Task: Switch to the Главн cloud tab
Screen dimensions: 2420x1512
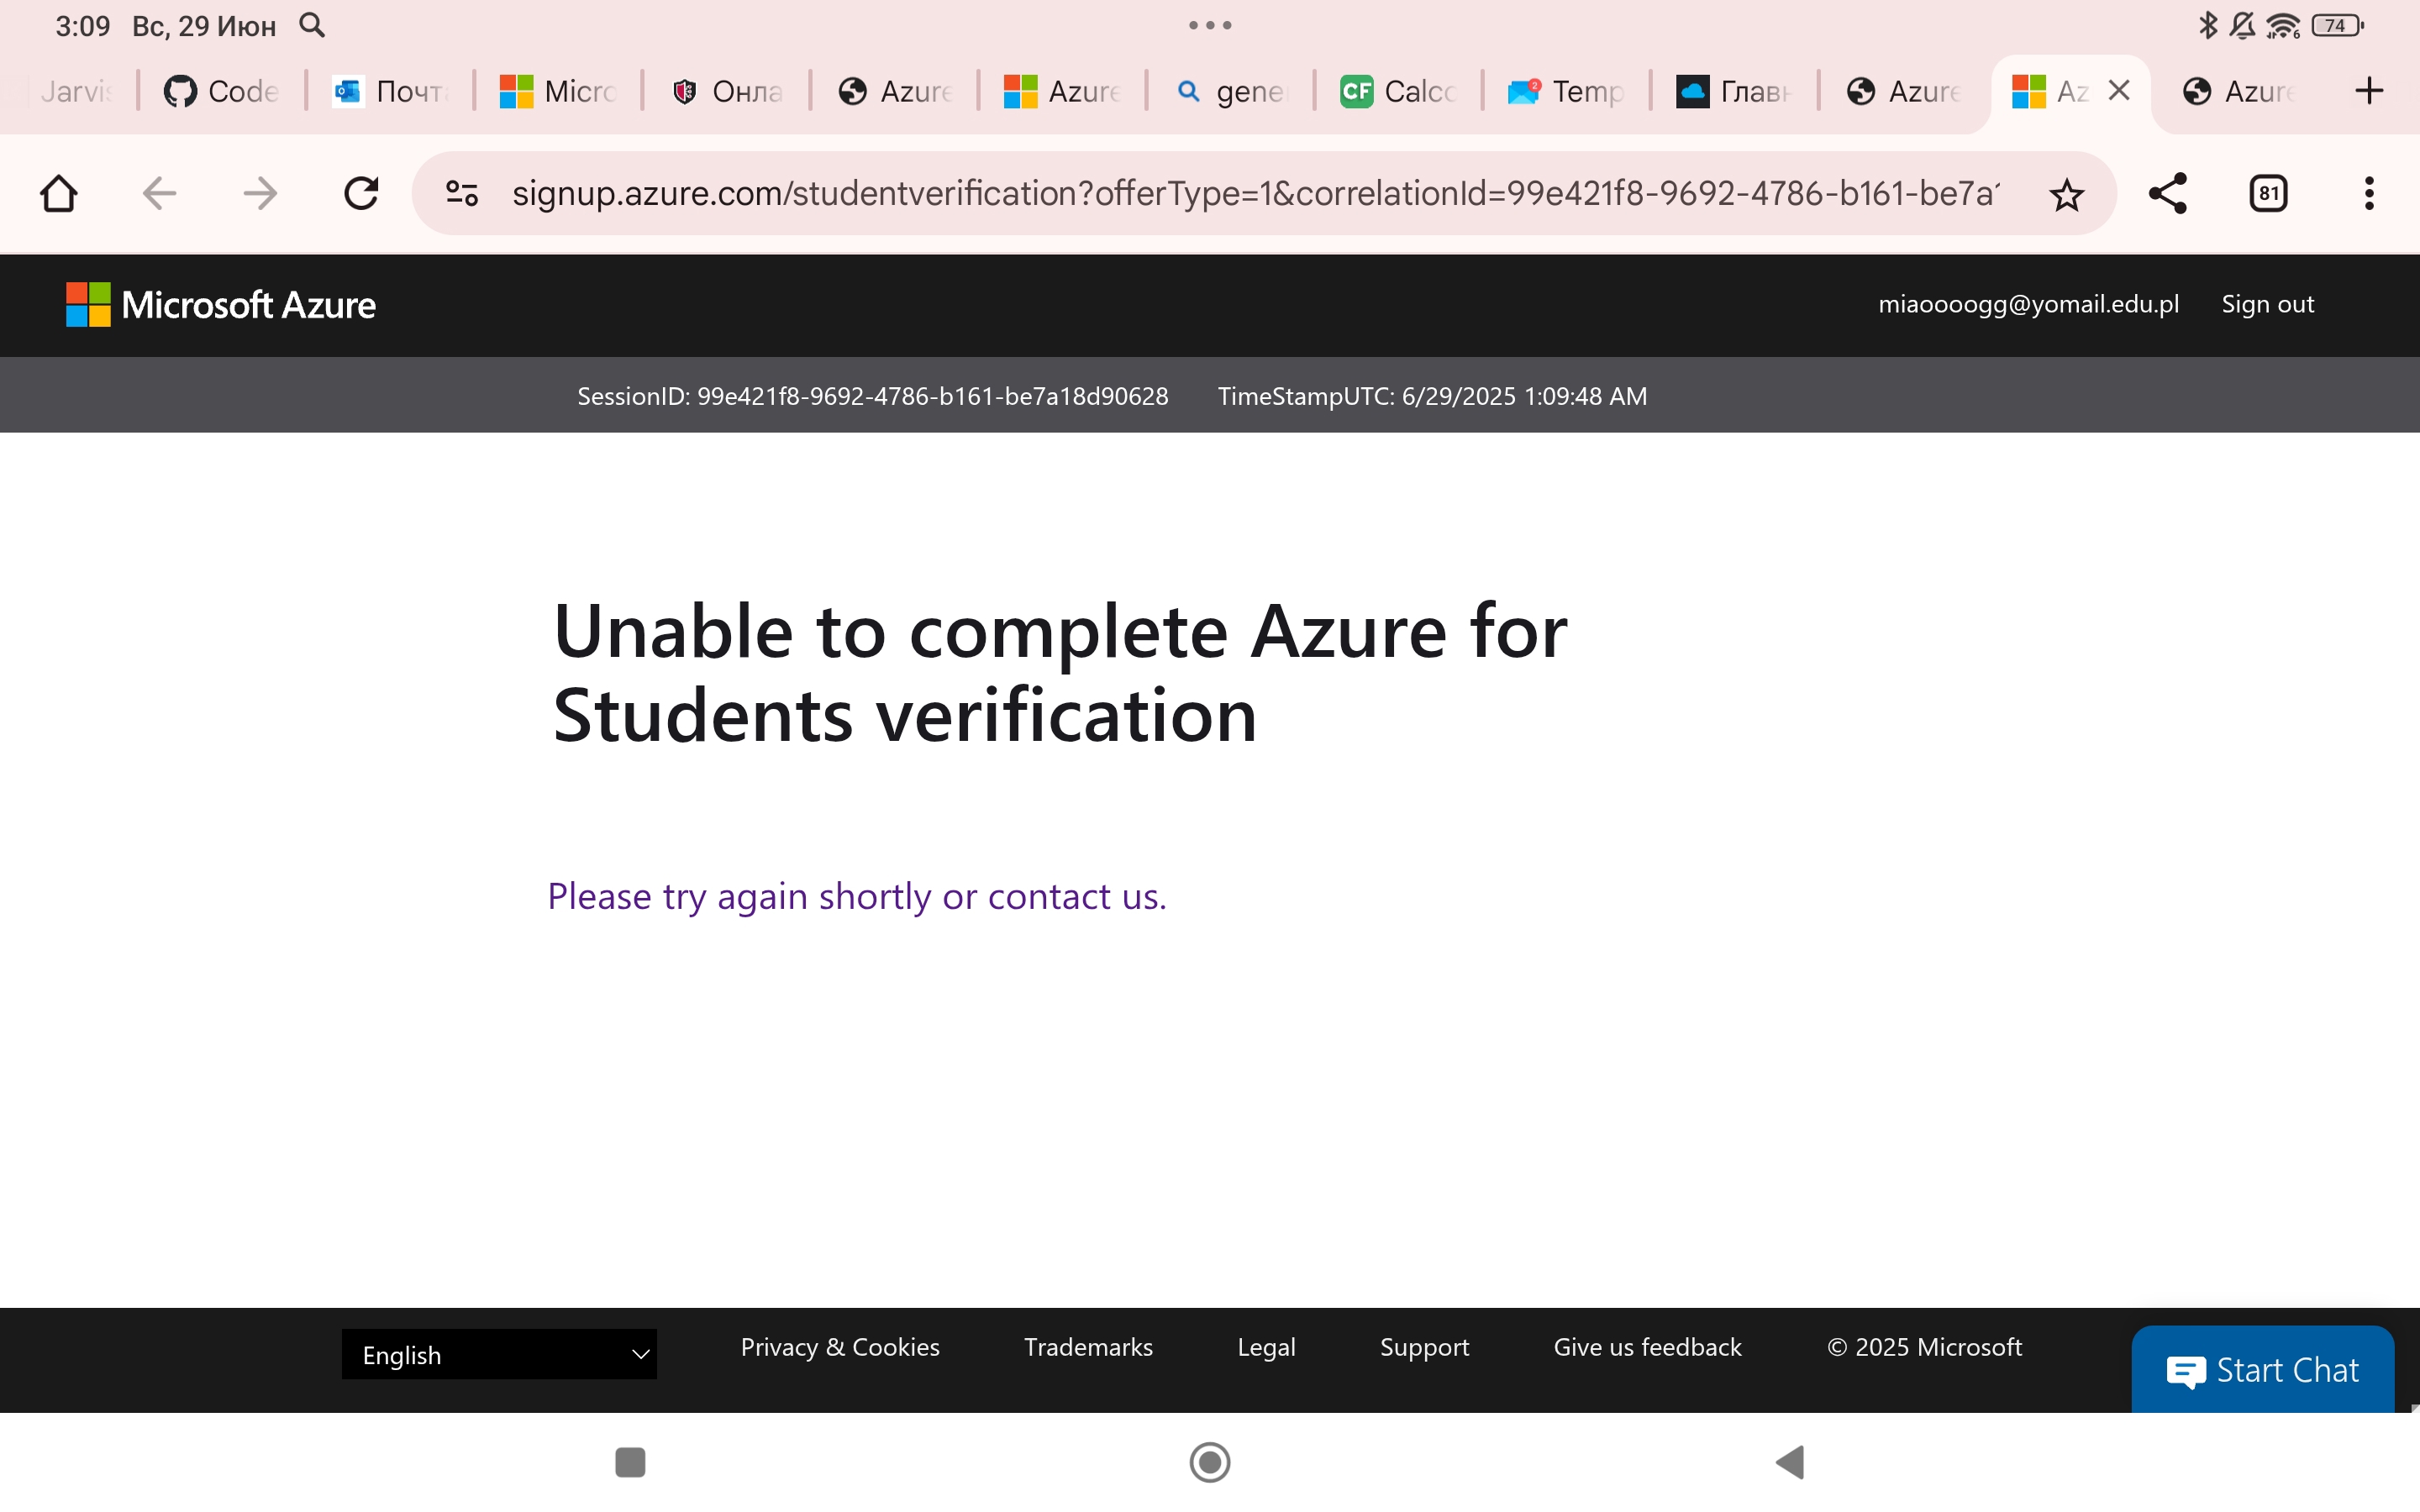Action: [x=1733, y=91]
